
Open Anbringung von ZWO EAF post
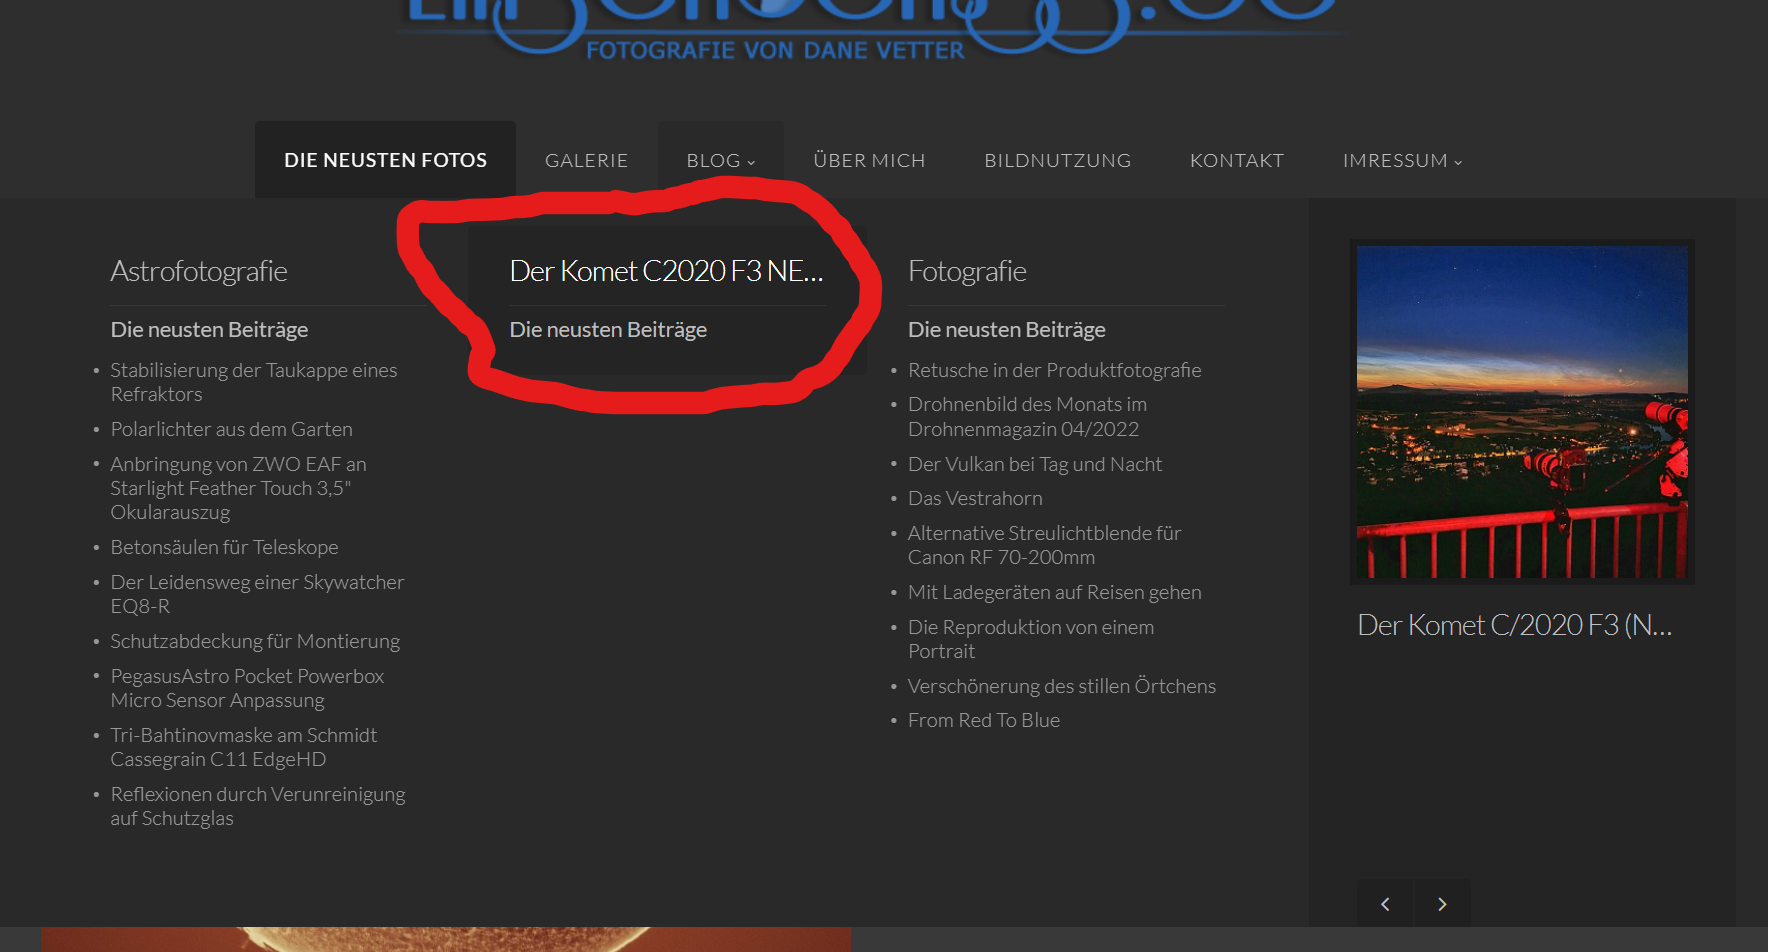pos(238,488)
